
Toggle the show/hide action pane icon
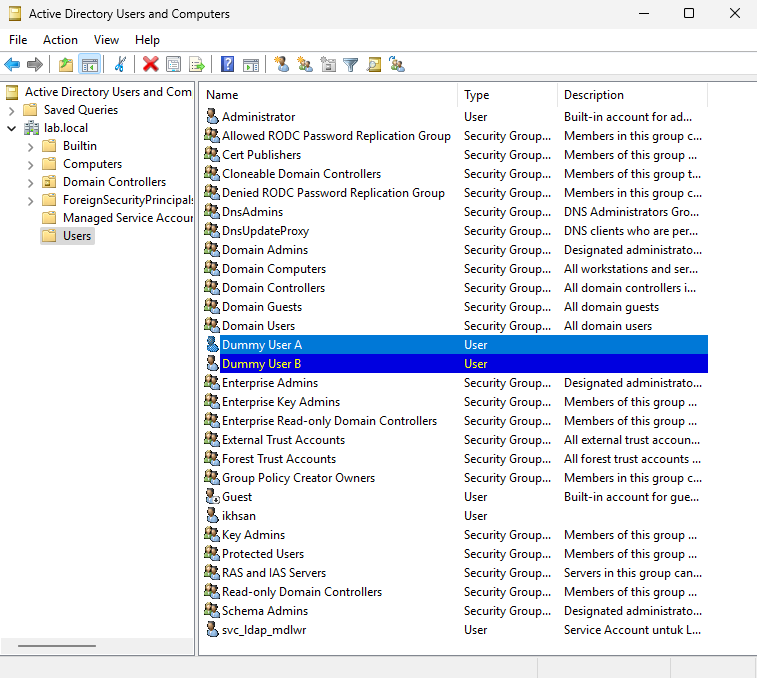click(251, 64)
